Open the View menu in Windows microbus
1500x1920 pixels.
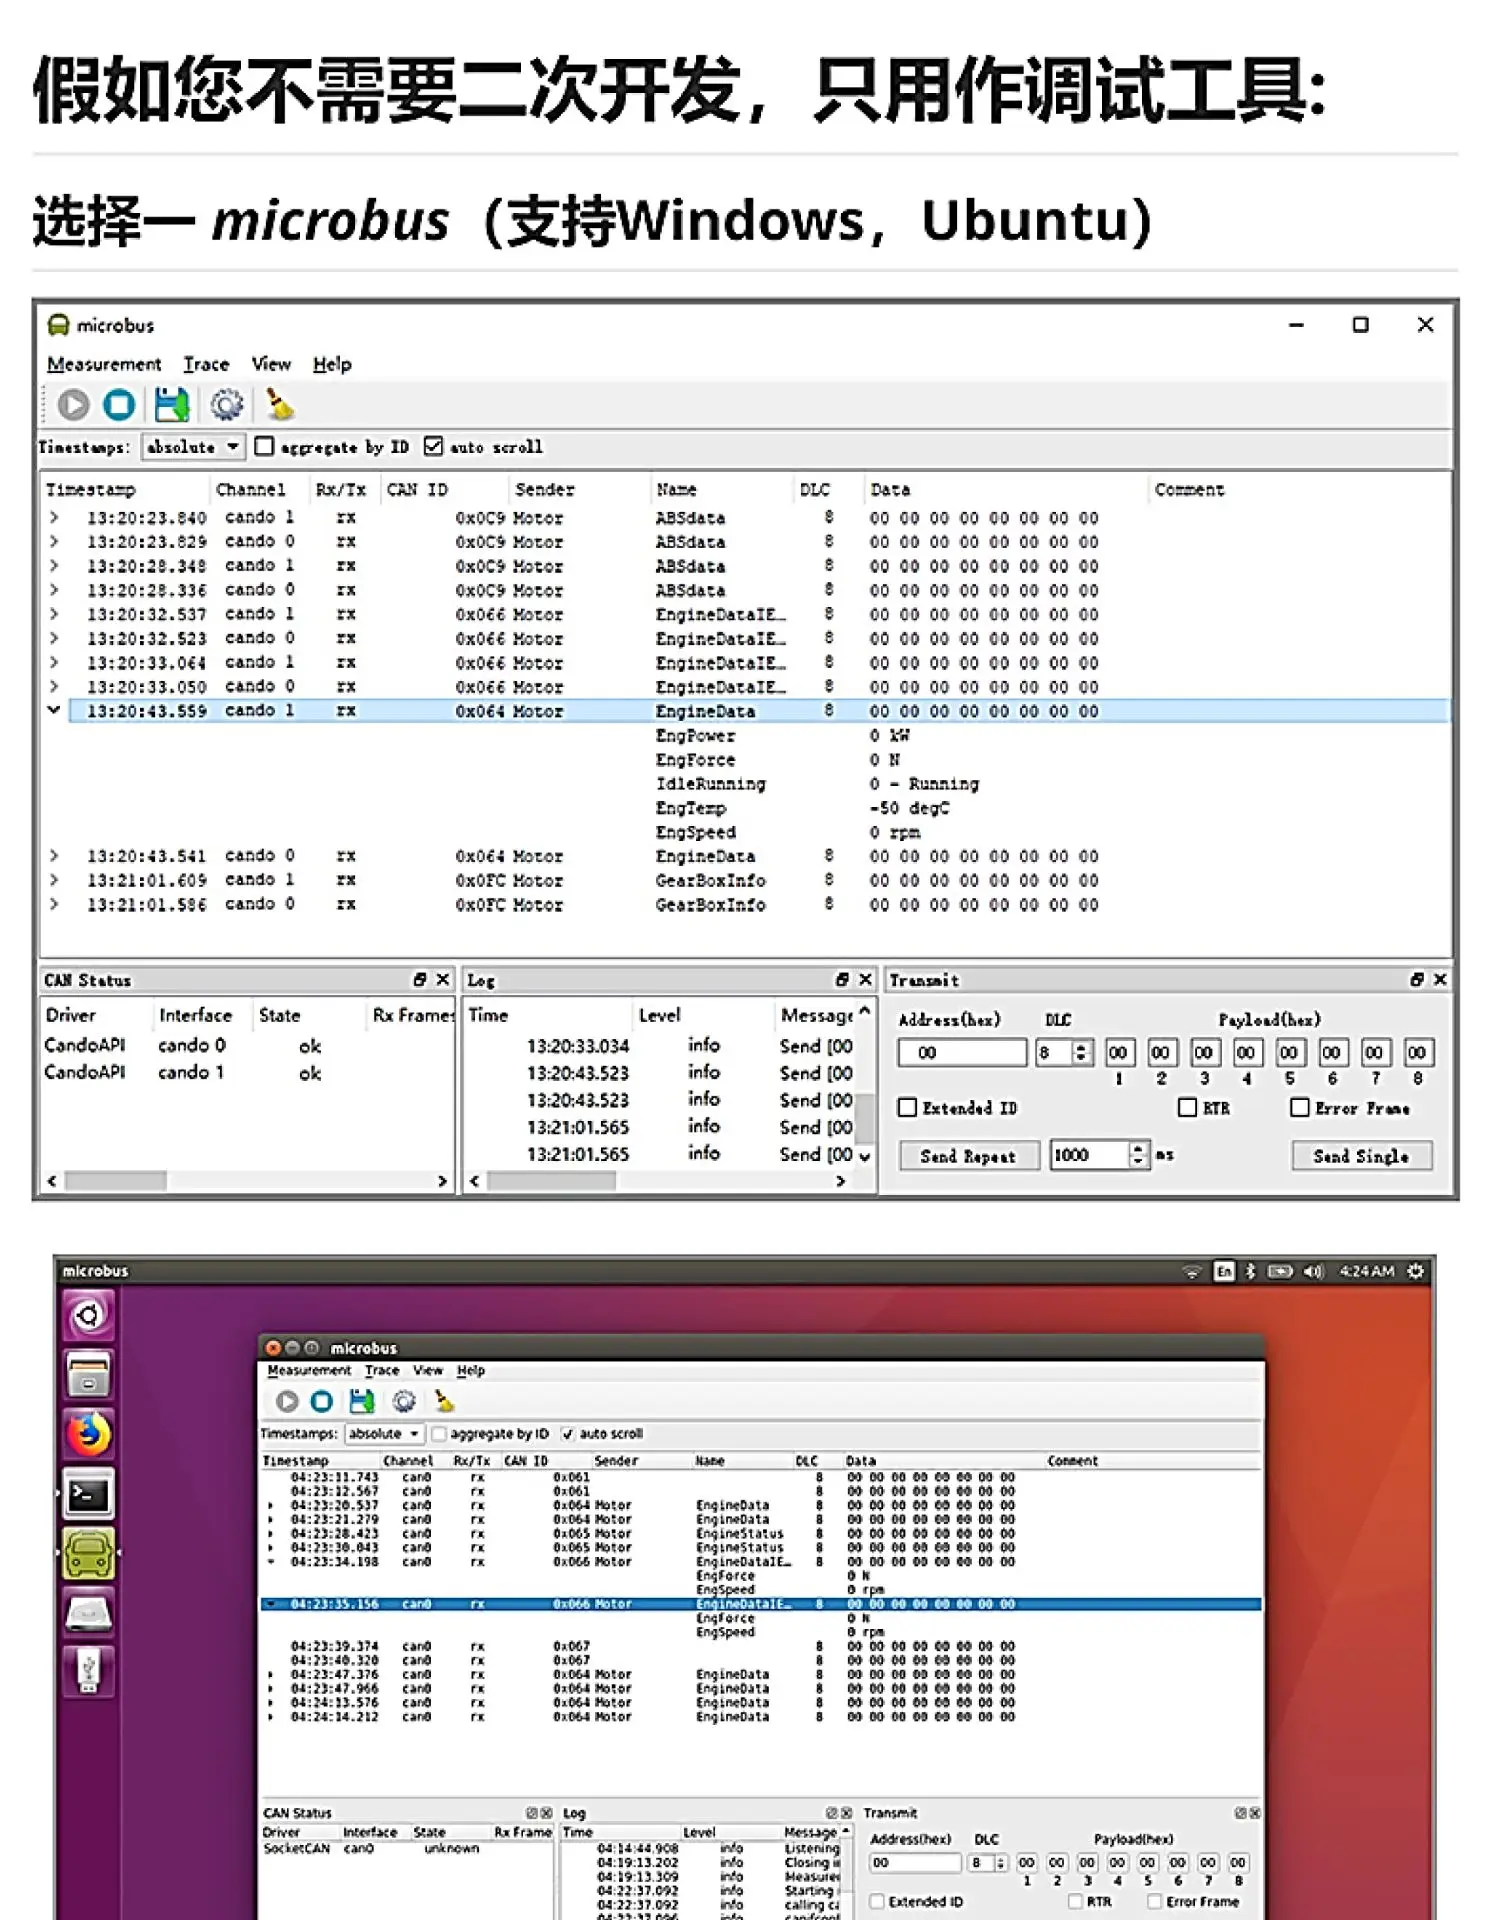click(271, 364)
